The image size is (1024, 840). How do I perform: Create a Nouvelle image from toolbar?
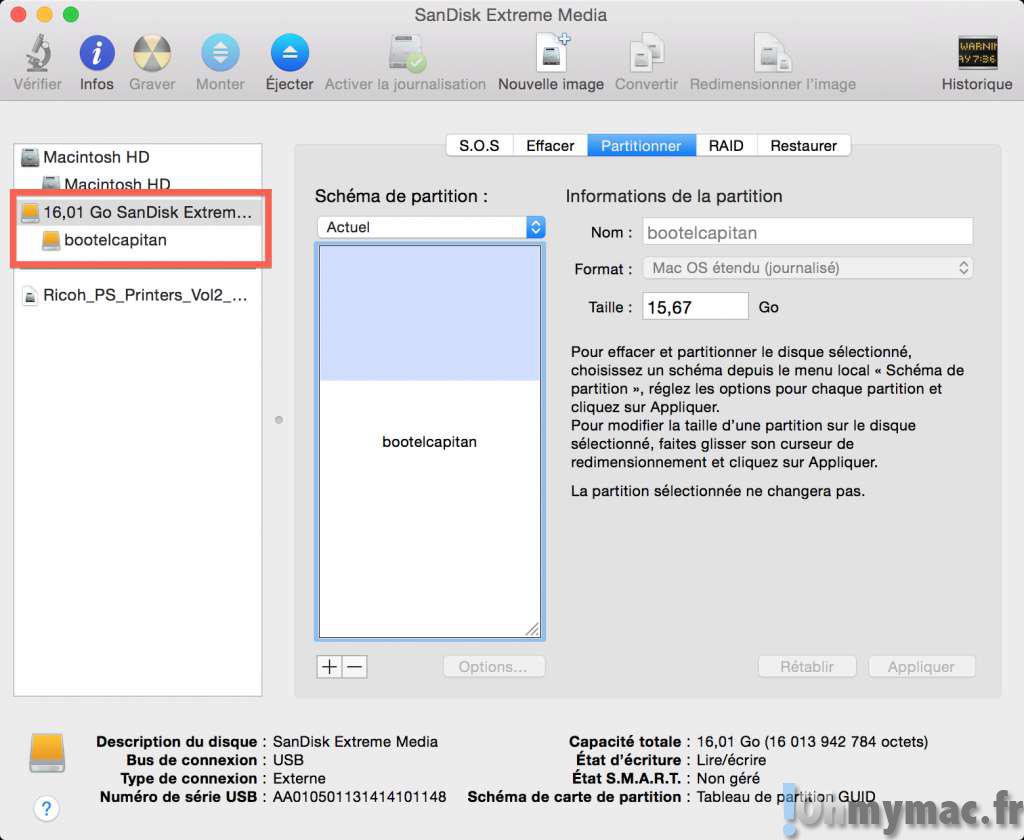[551, 53]
